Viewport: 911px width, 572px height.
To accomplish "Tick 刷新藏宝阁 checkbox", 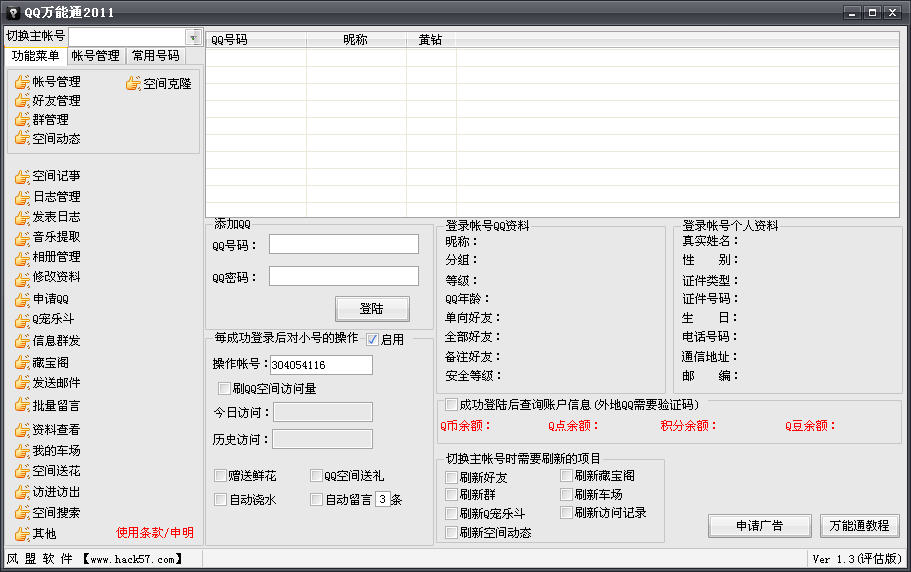I will [566, 476].
